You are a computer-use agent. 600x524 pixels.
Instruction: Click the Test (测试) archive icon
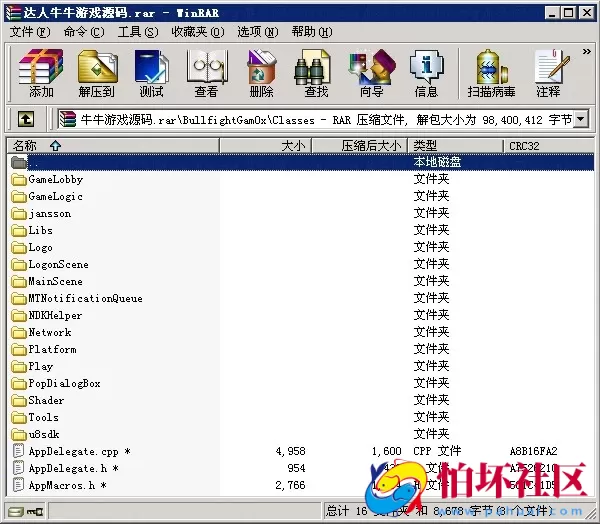pos(152,73)
